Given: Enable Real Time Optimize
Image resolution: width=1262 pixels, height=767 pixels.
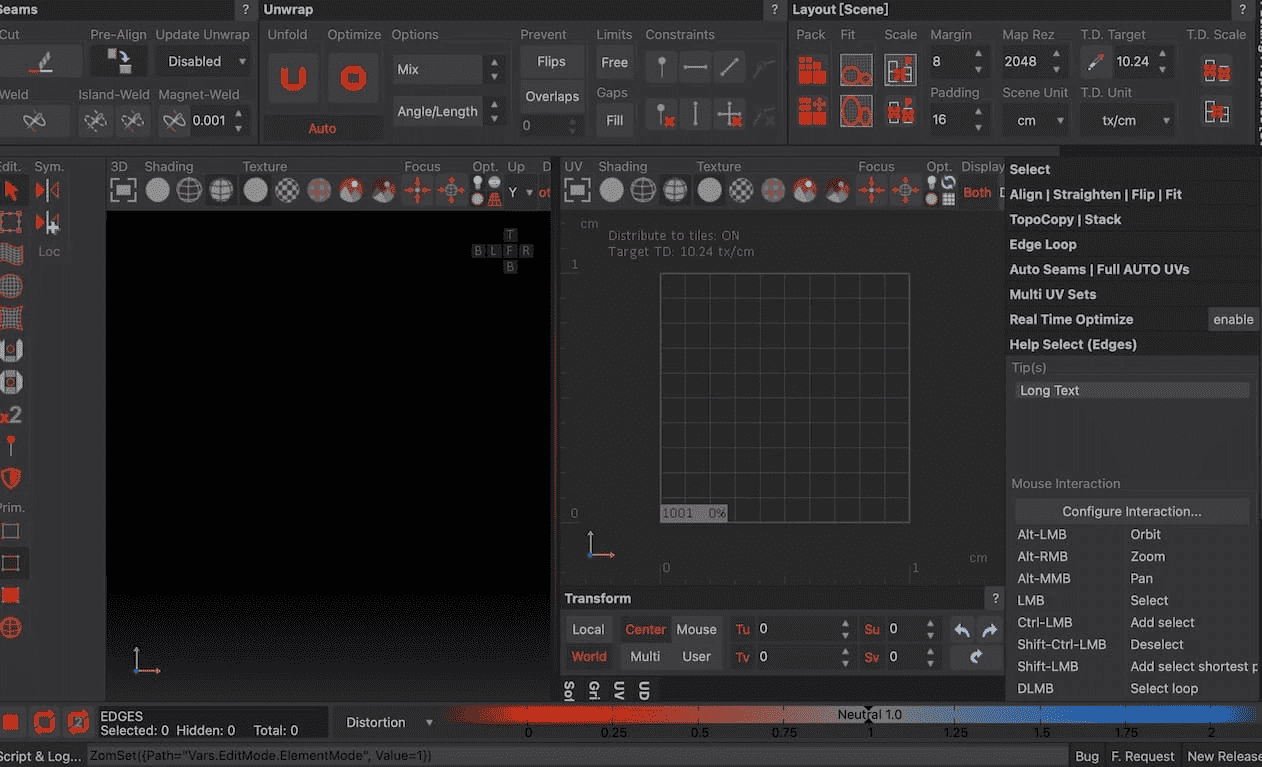Looking at the screenshot, I should pyautogui.click(x=1233, y=319).
